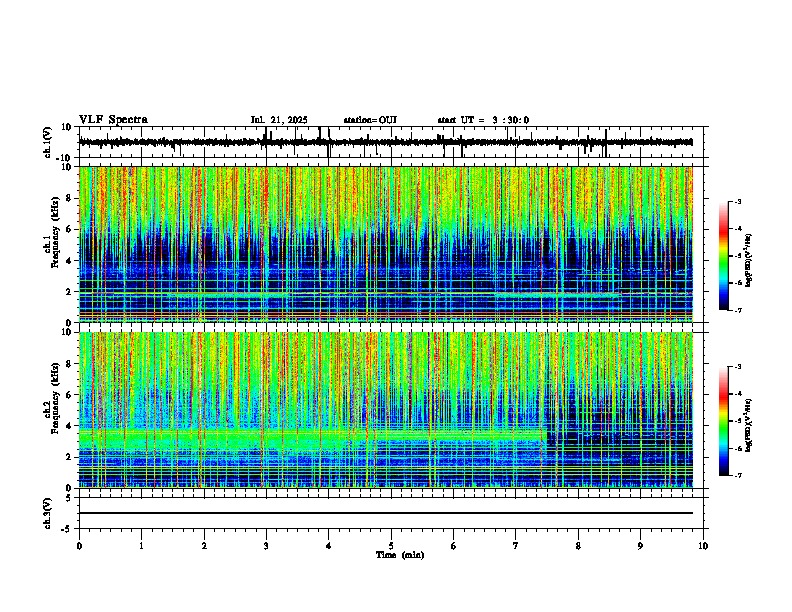792x612 pixels.
Task: Click the ch.1 spectrogram color scale bar
Action: click(723, 256)
